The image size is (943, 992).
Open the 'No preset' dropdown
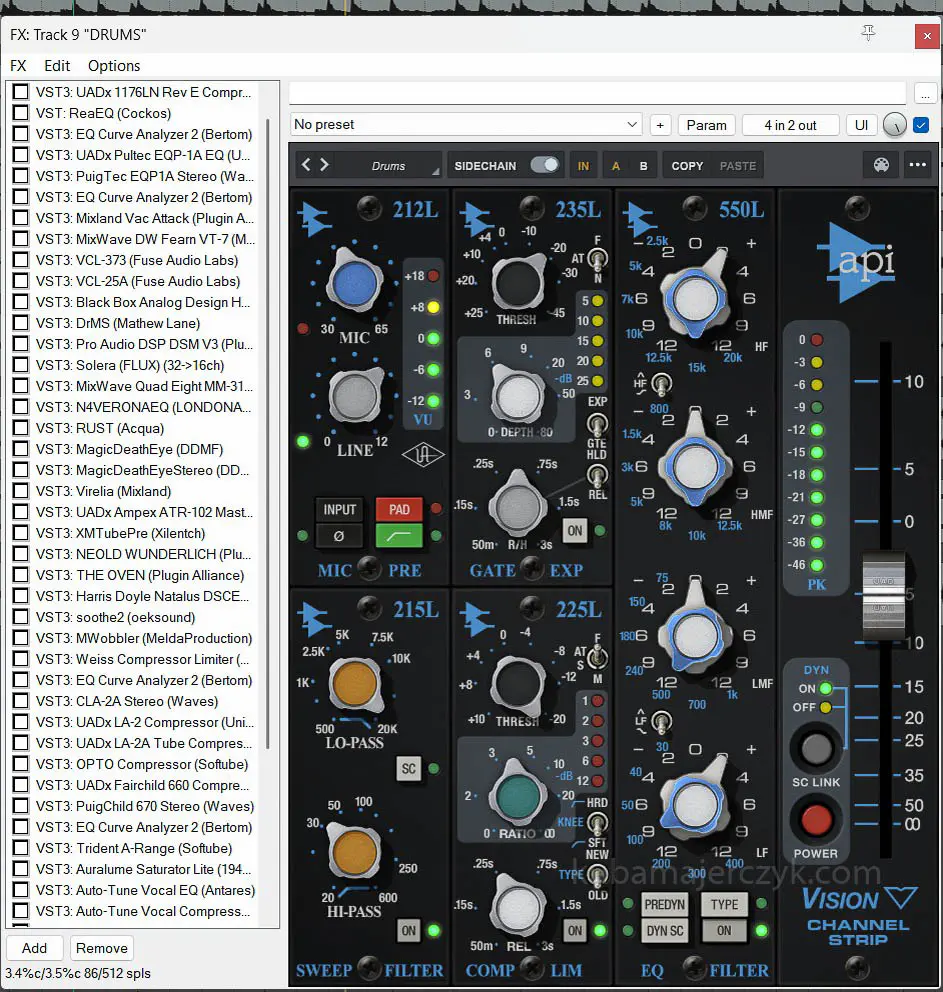click(x=466, y=125)
